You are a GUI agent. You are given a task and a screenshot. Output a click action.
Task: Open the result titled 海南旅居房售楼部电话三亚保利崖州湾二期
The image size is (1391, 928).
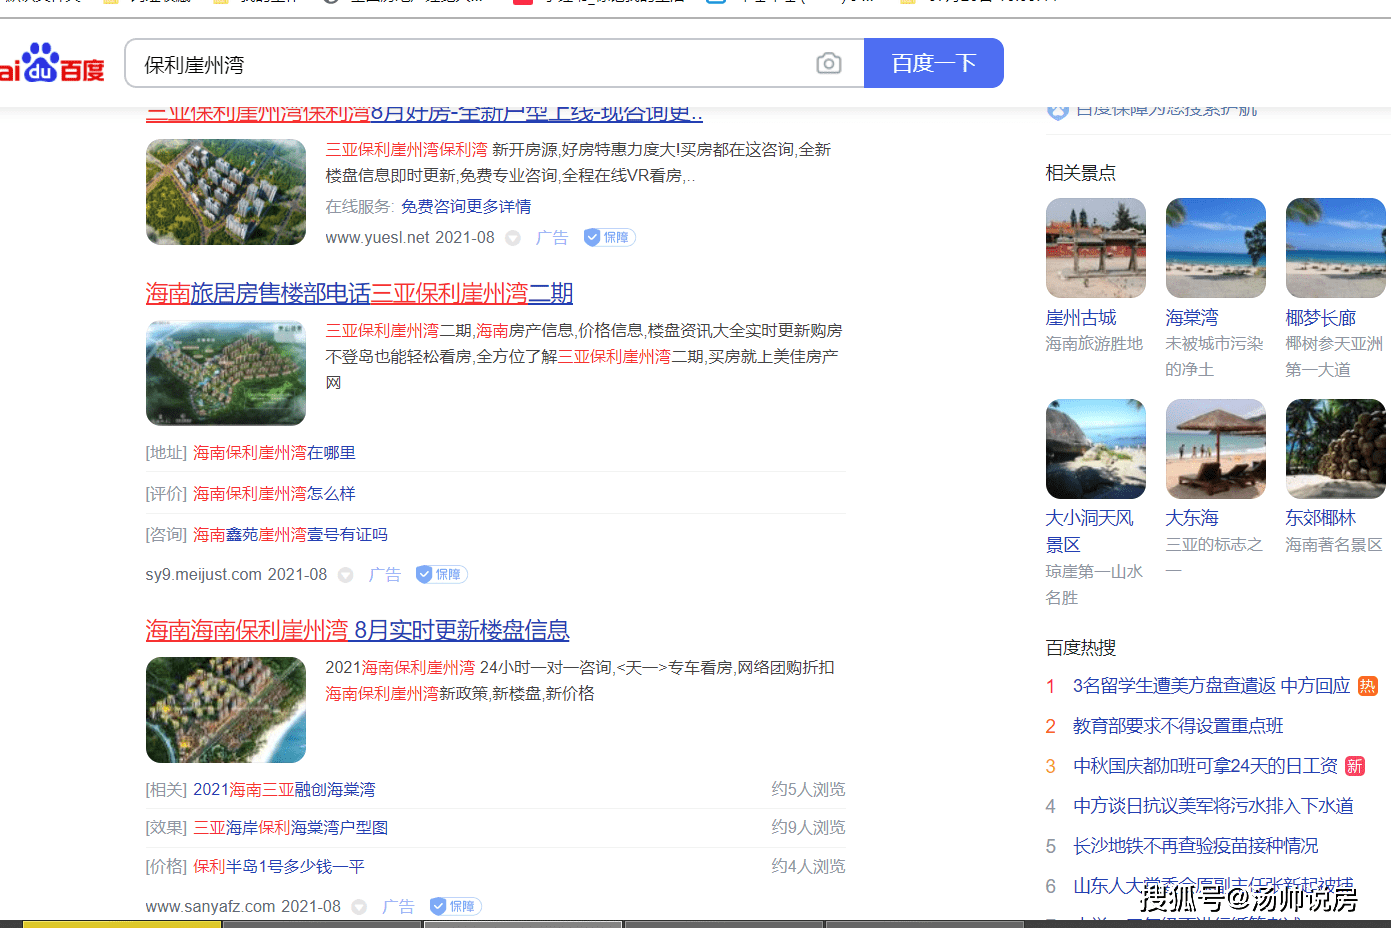point(359,293)
